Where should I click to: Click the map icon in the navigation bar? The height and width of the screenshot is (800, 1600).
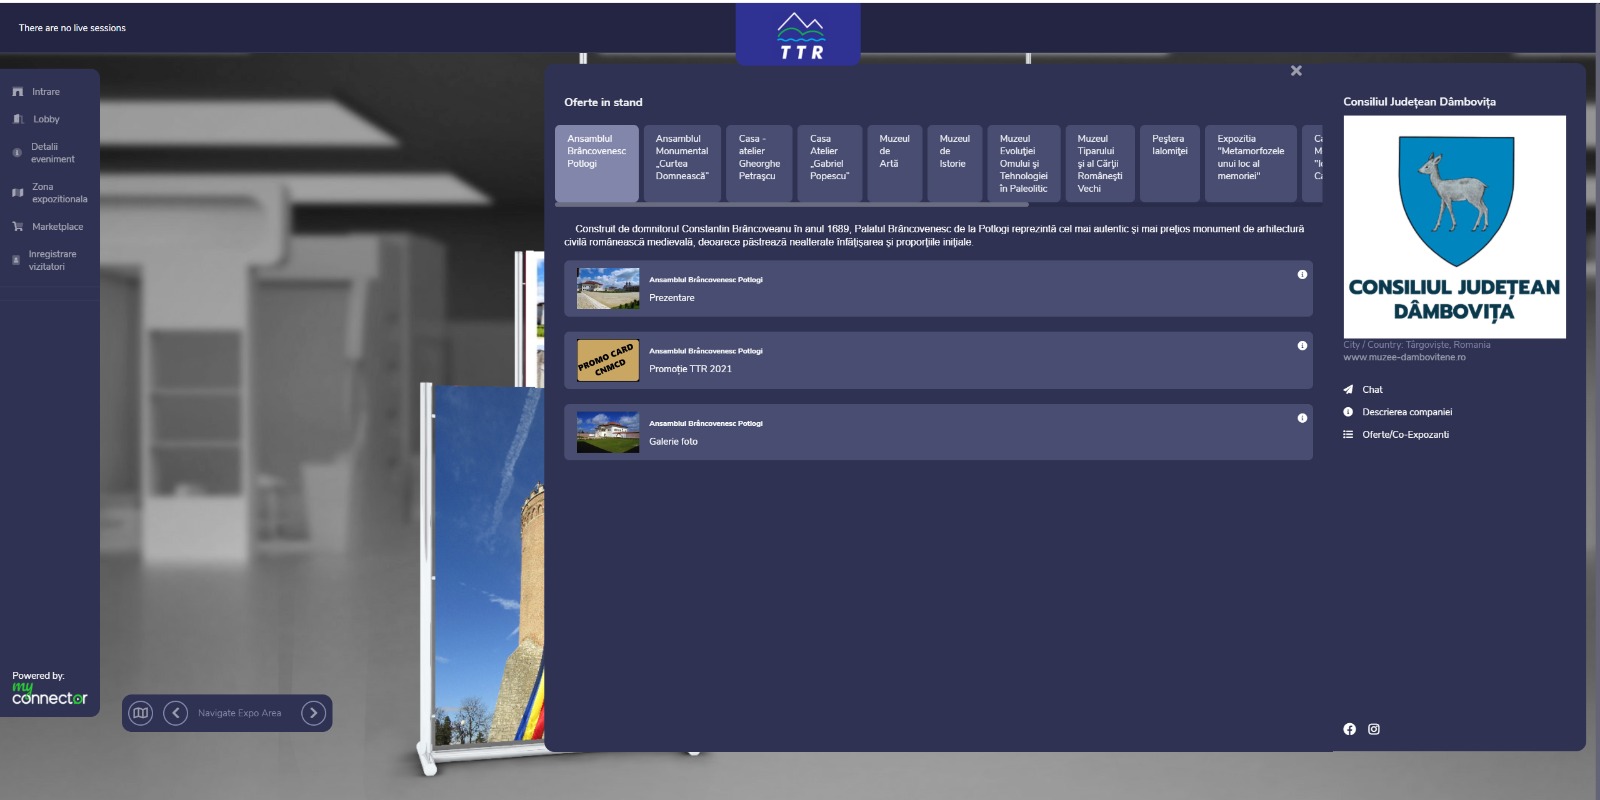pos(141,713)
